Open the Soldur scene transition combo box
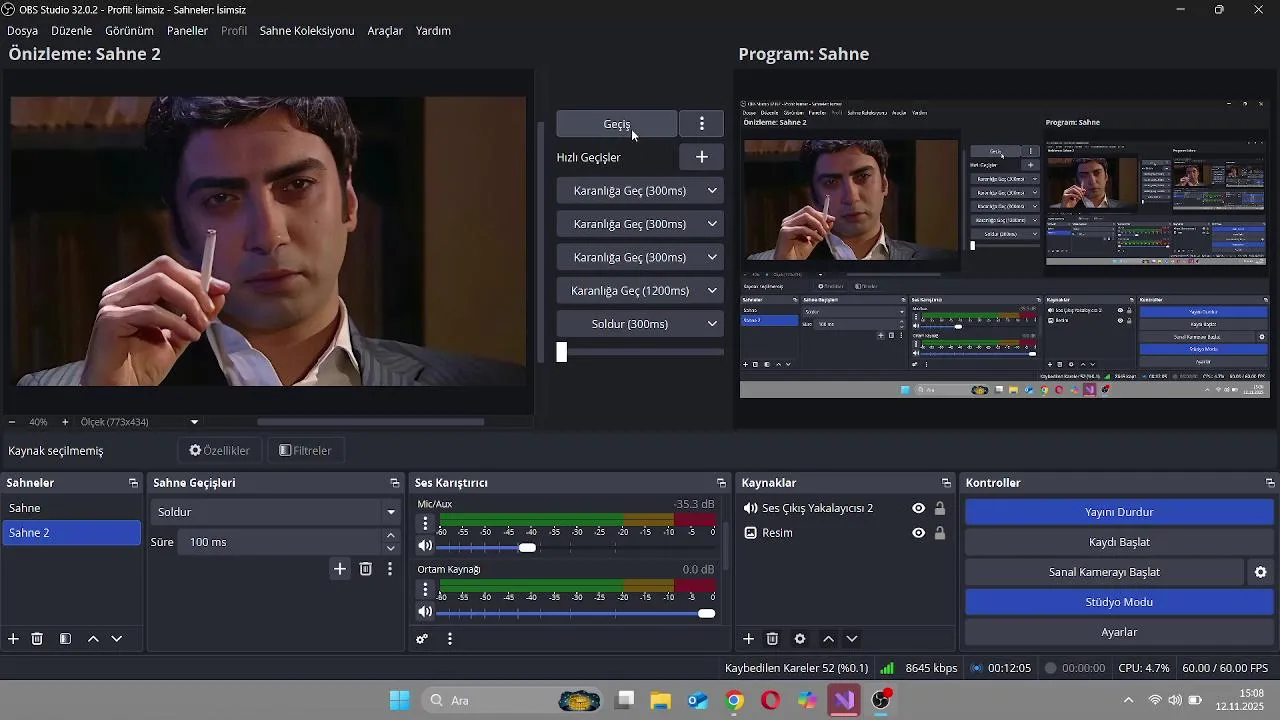Image resolution: width=1280 pixels, height=720 pixels. click(275, 512)
